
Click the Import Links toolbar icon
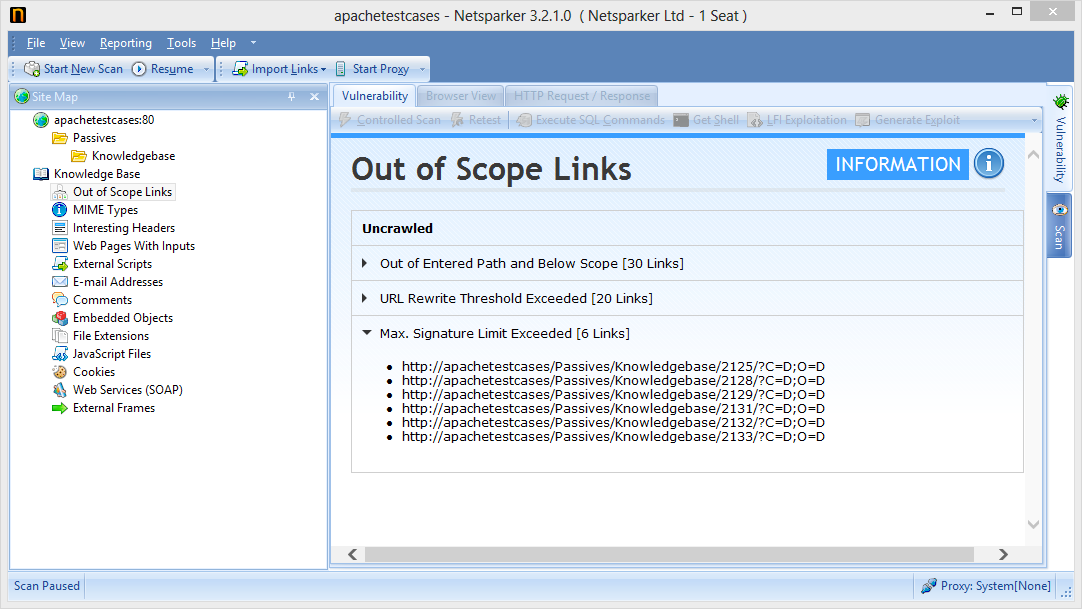click(240, 68)
